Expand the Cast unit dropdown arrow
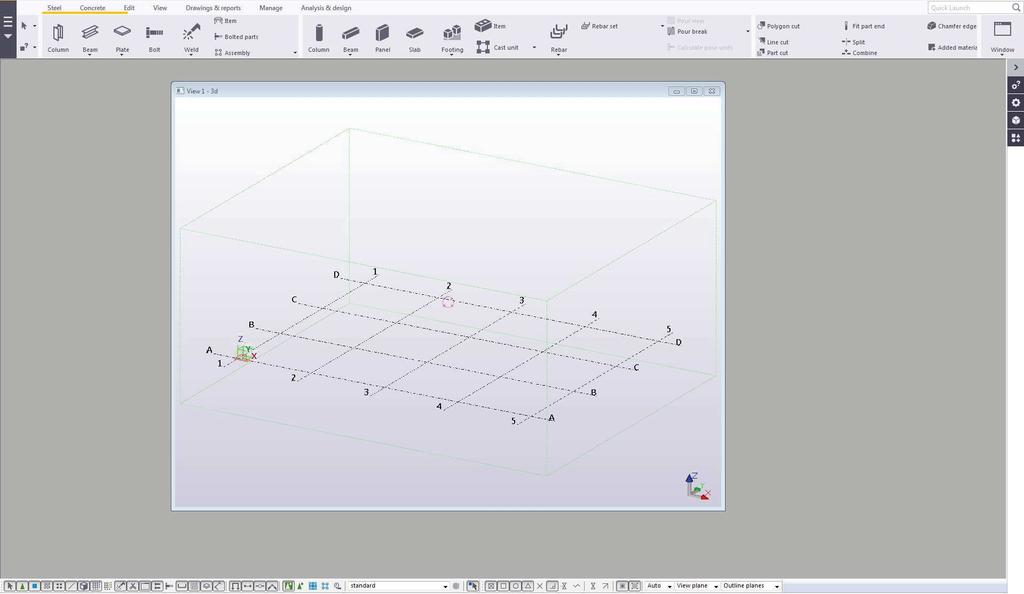1024x594 pixels. 534,48
